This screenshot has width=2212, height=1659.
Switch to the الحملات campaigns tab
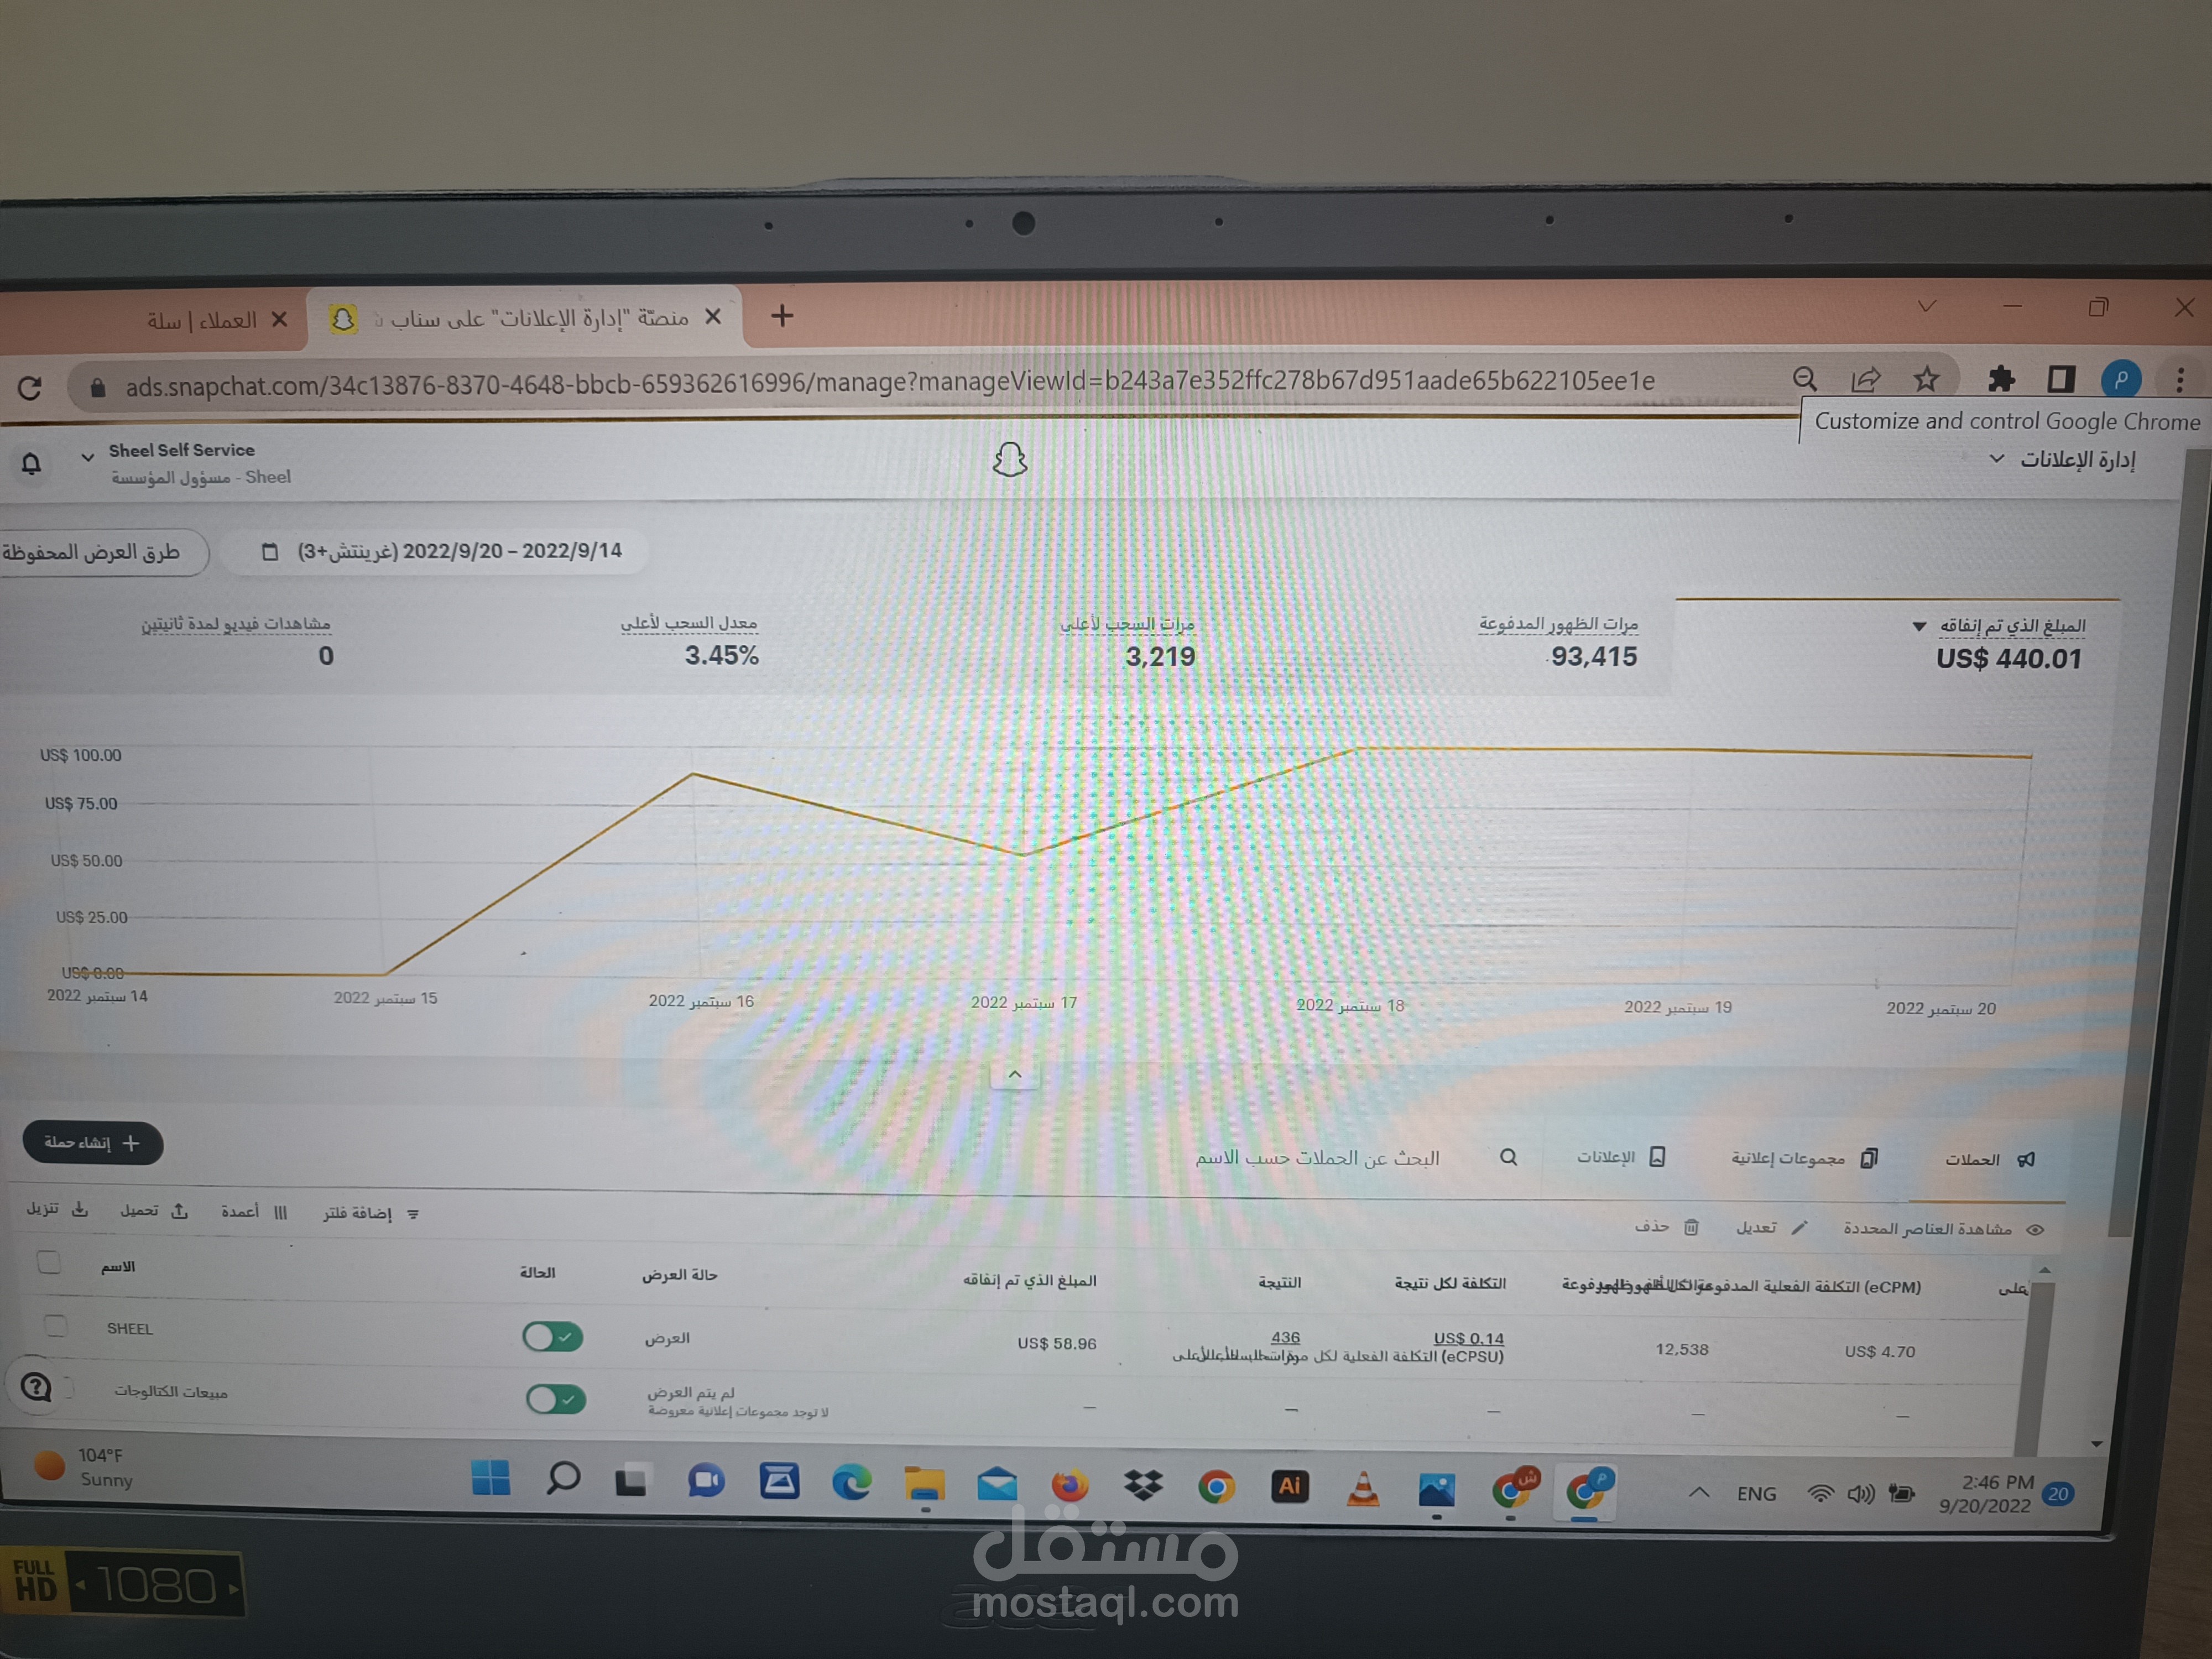click(1988, 1160)
